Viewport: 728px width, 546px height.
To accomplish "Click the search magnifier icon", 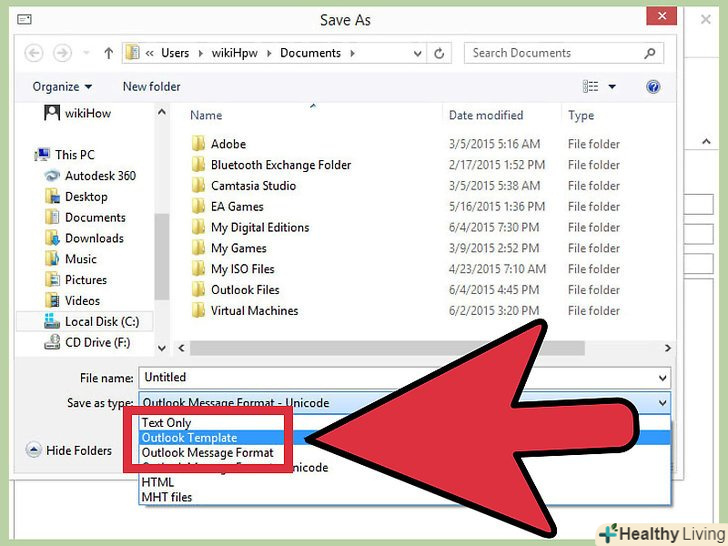I will click(650, 53).
